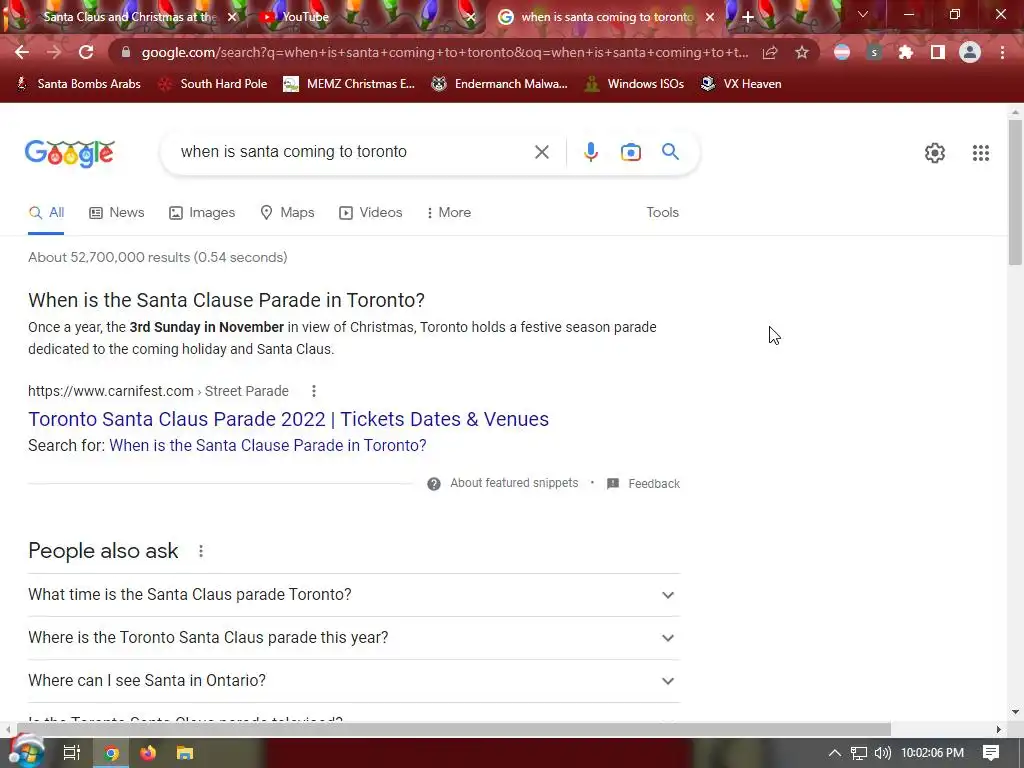This screenshot has width=1024, height=768.
Task: Open the Tools button
Action: 662,213
